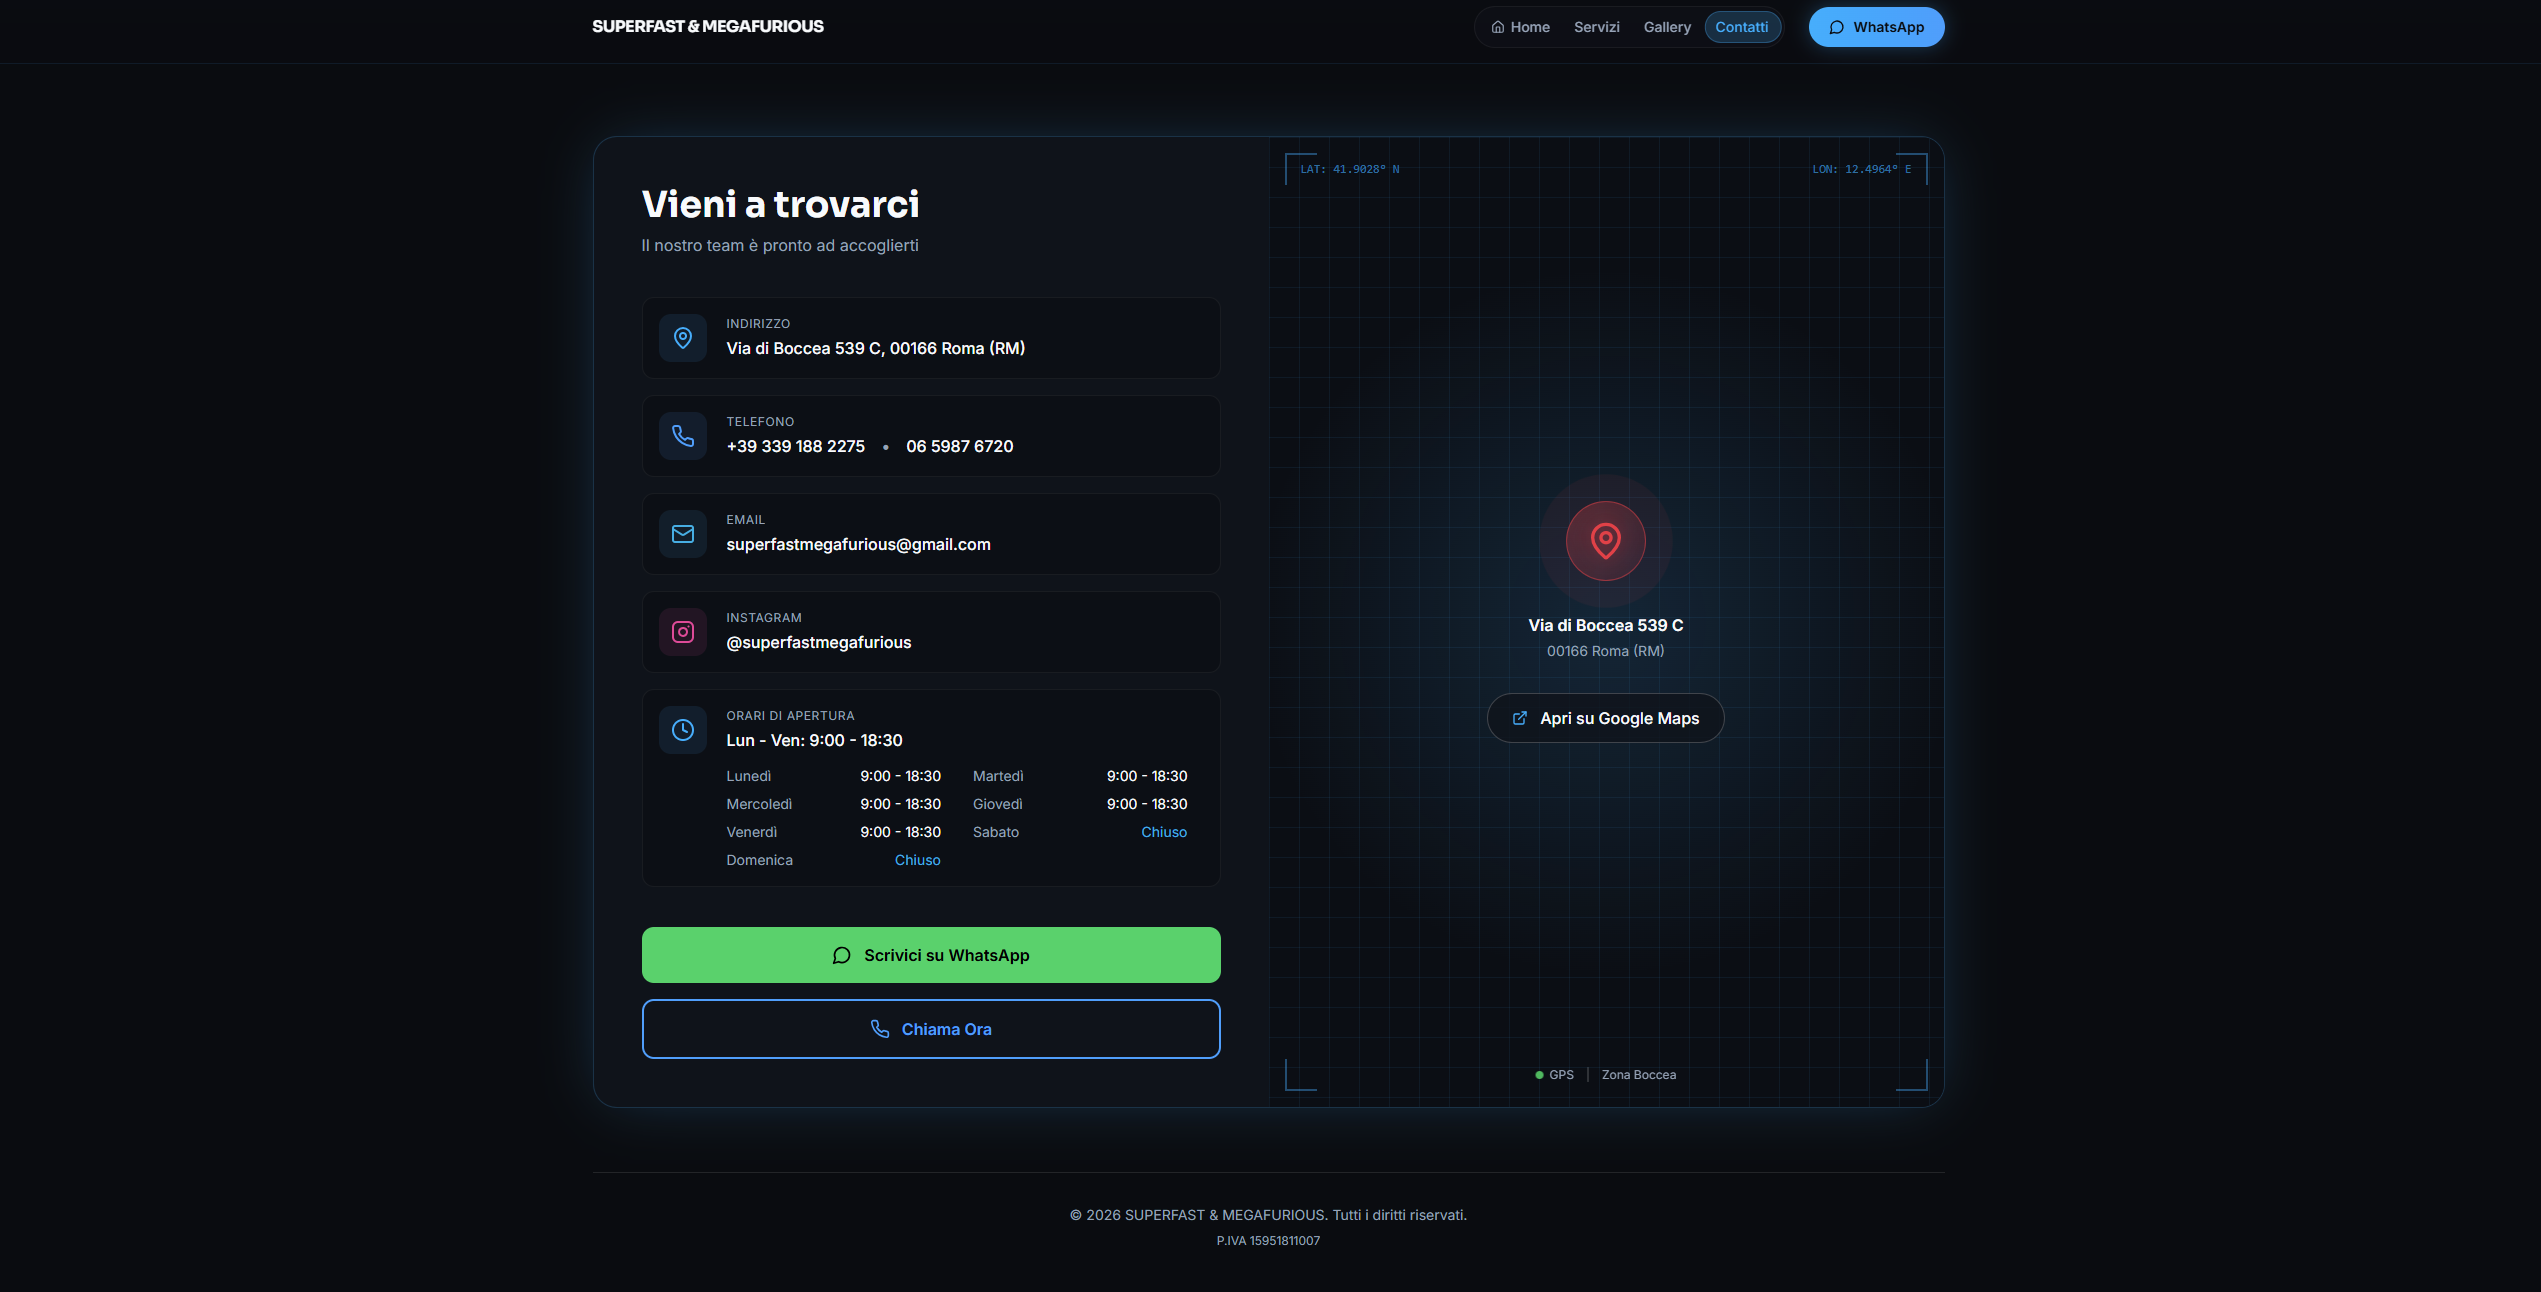
Task: Click subtitle Il nostro team è pronto ad accoglierti
Action: click(779, 246)
